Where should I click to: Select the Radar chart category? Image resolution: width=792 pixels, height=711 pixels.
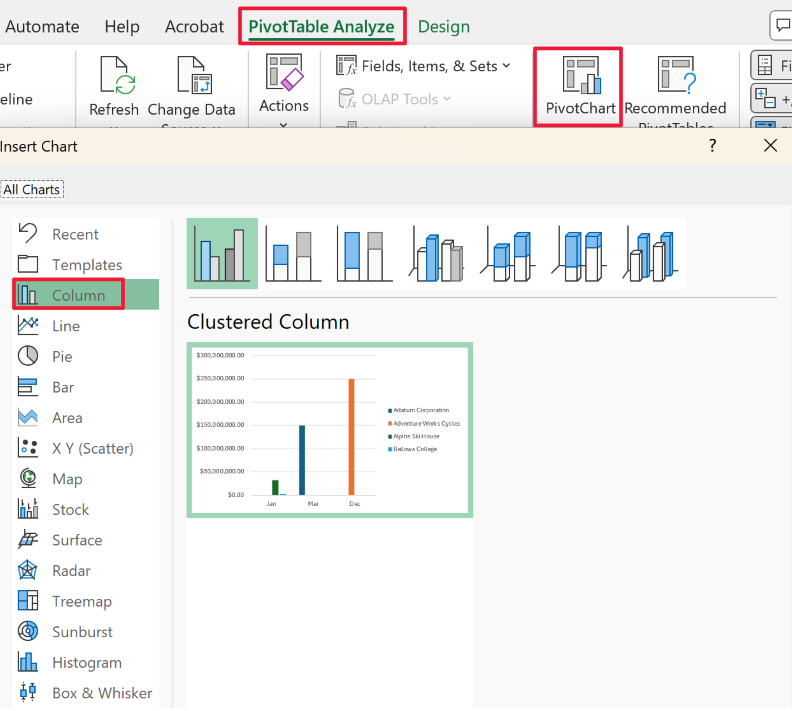click(86, 571)
